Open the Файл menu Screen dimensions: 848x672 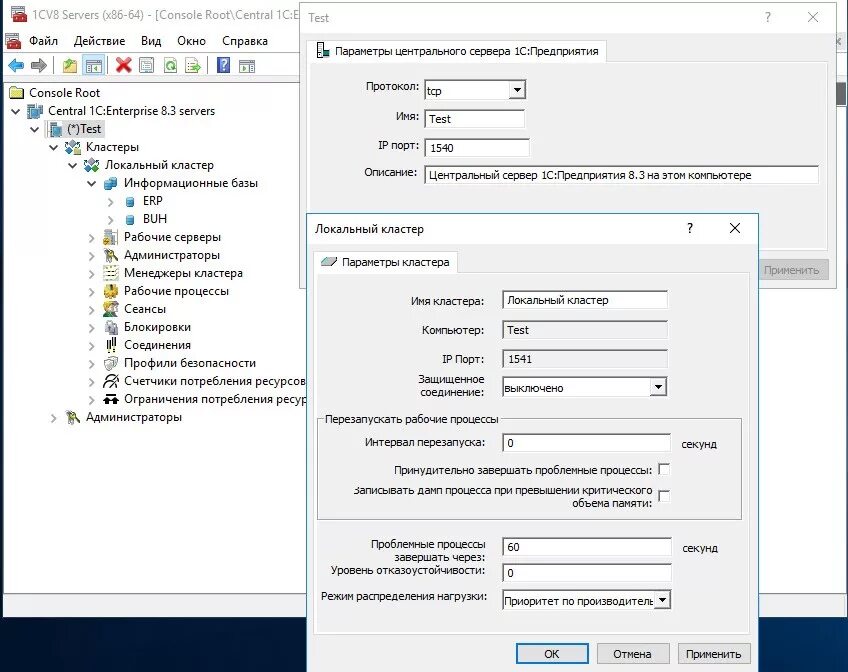[x=43, y=41]
